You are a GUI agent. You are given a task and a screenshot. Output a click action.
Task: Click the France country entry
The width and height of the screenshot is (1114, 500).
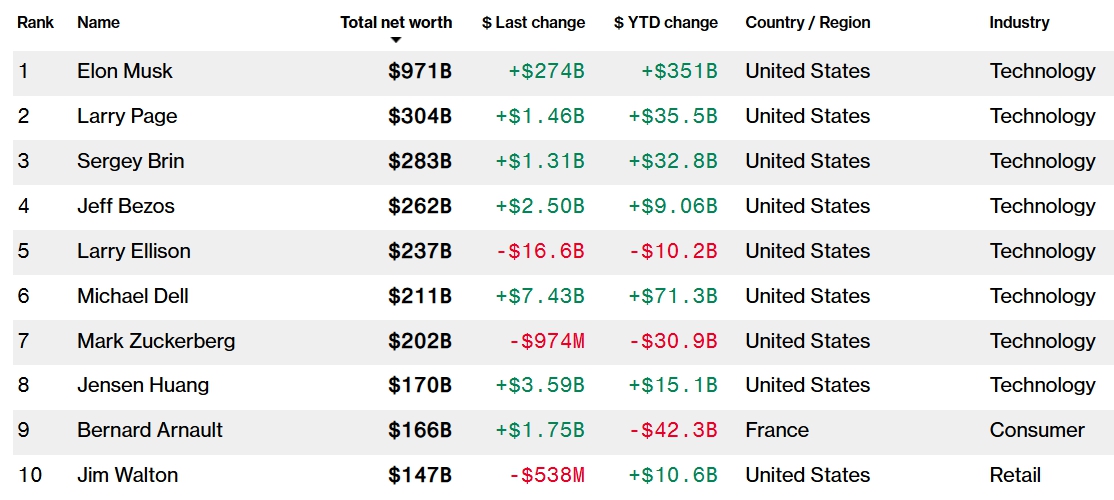777,430
